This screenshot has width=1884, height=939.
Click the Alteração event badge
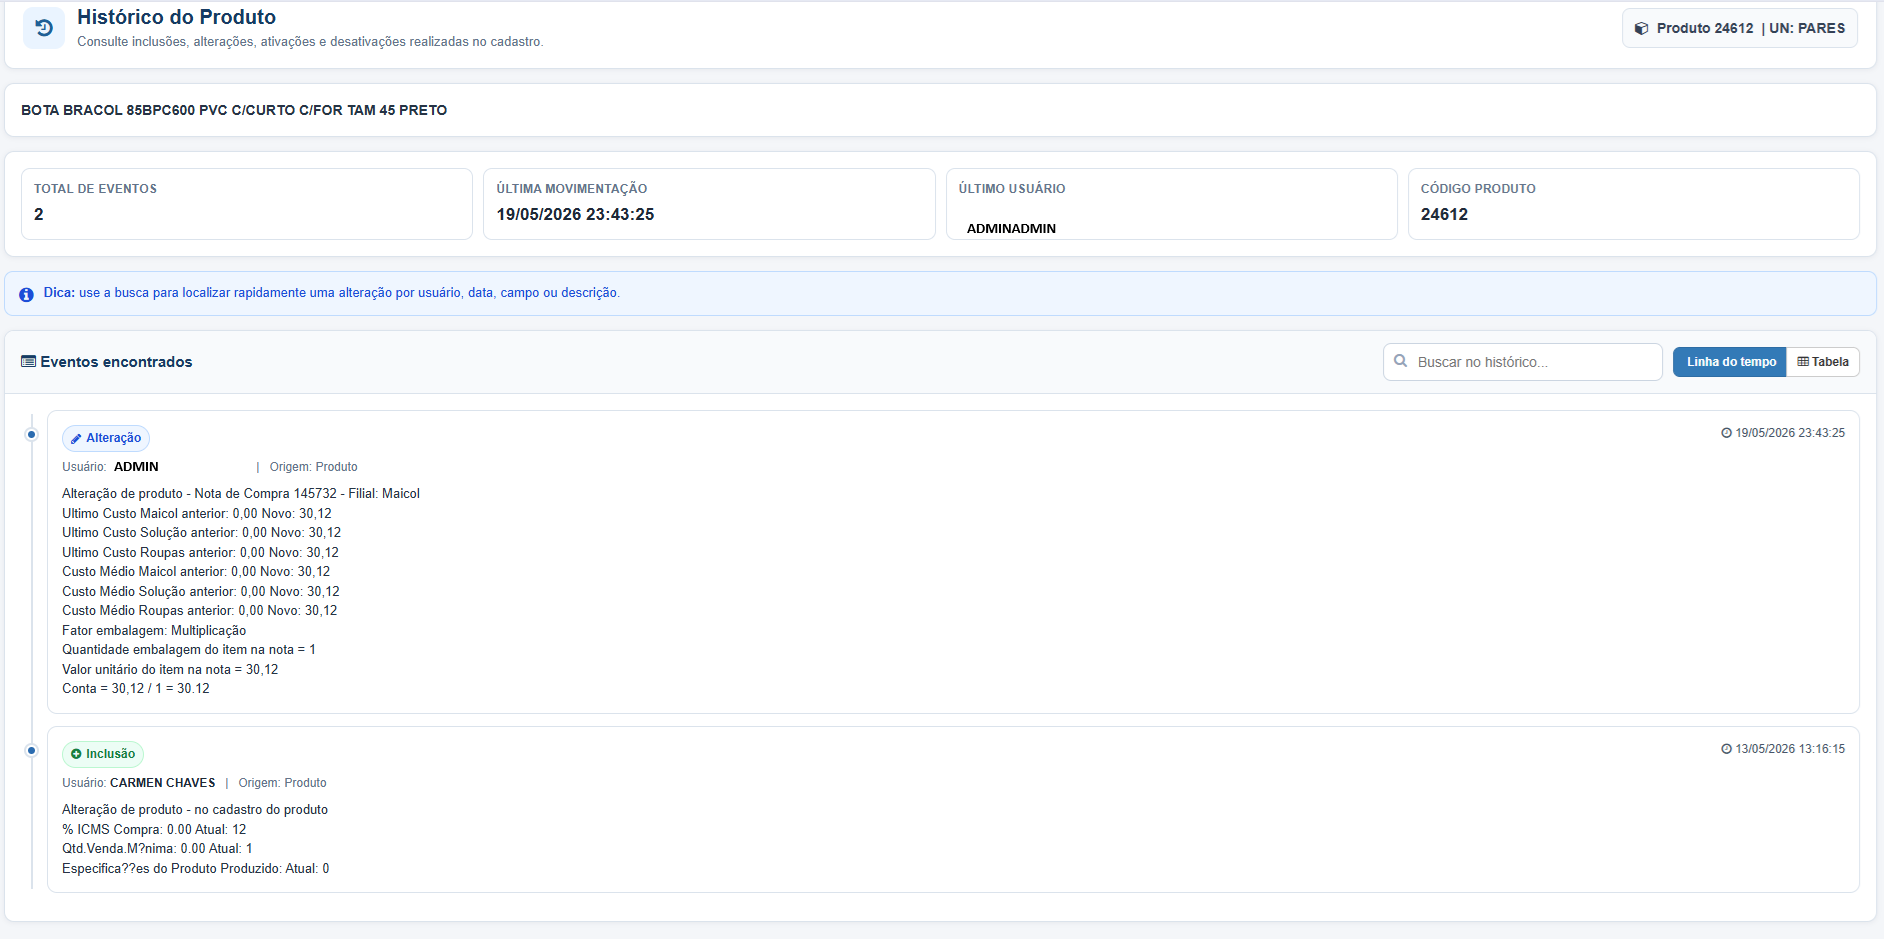pyautogui.click(x=106, y=438)
